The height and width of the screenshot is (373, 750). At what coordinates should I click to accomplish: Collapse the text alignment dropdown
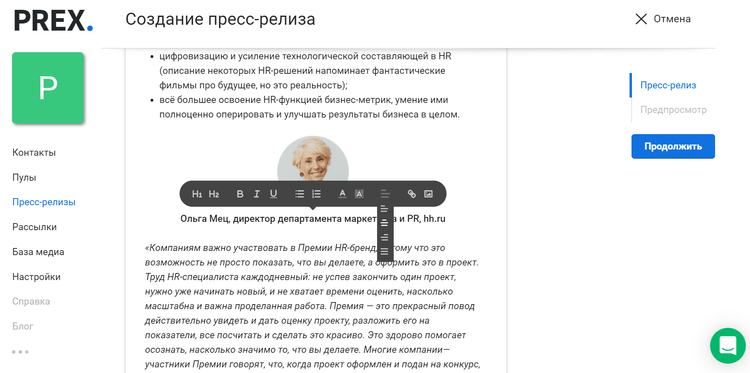point(385,194)
